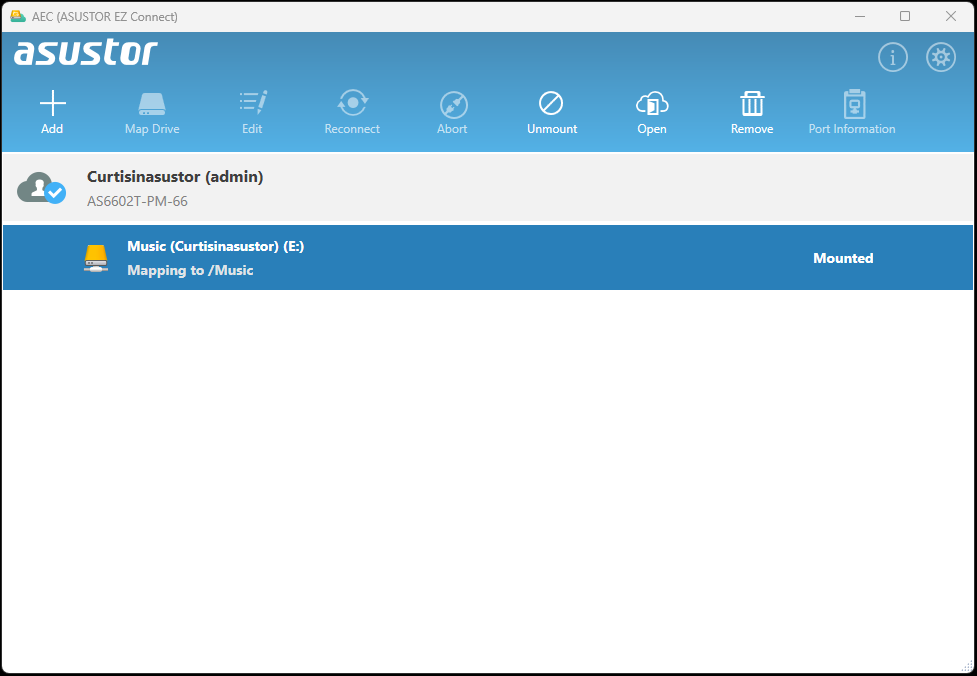
Task: Click the AEC app icon in title bar
Action: pos(17,16)
